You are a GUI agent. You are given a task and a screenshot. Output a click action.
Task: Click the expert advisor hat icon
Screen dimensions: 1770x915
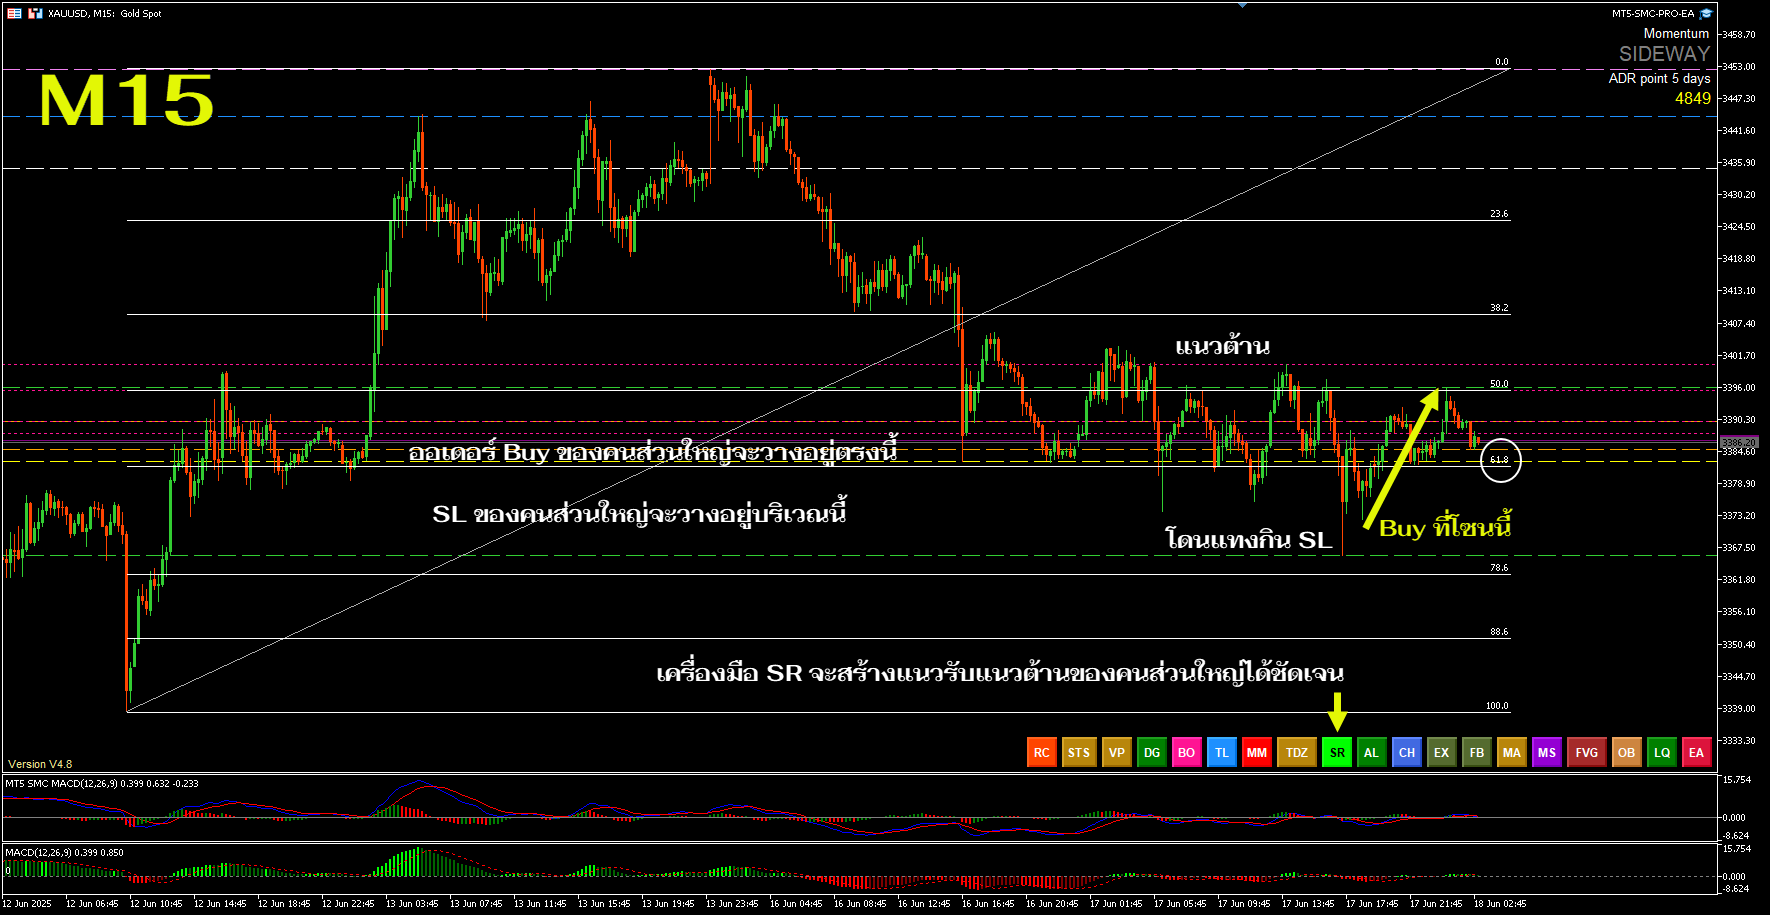1706,13
